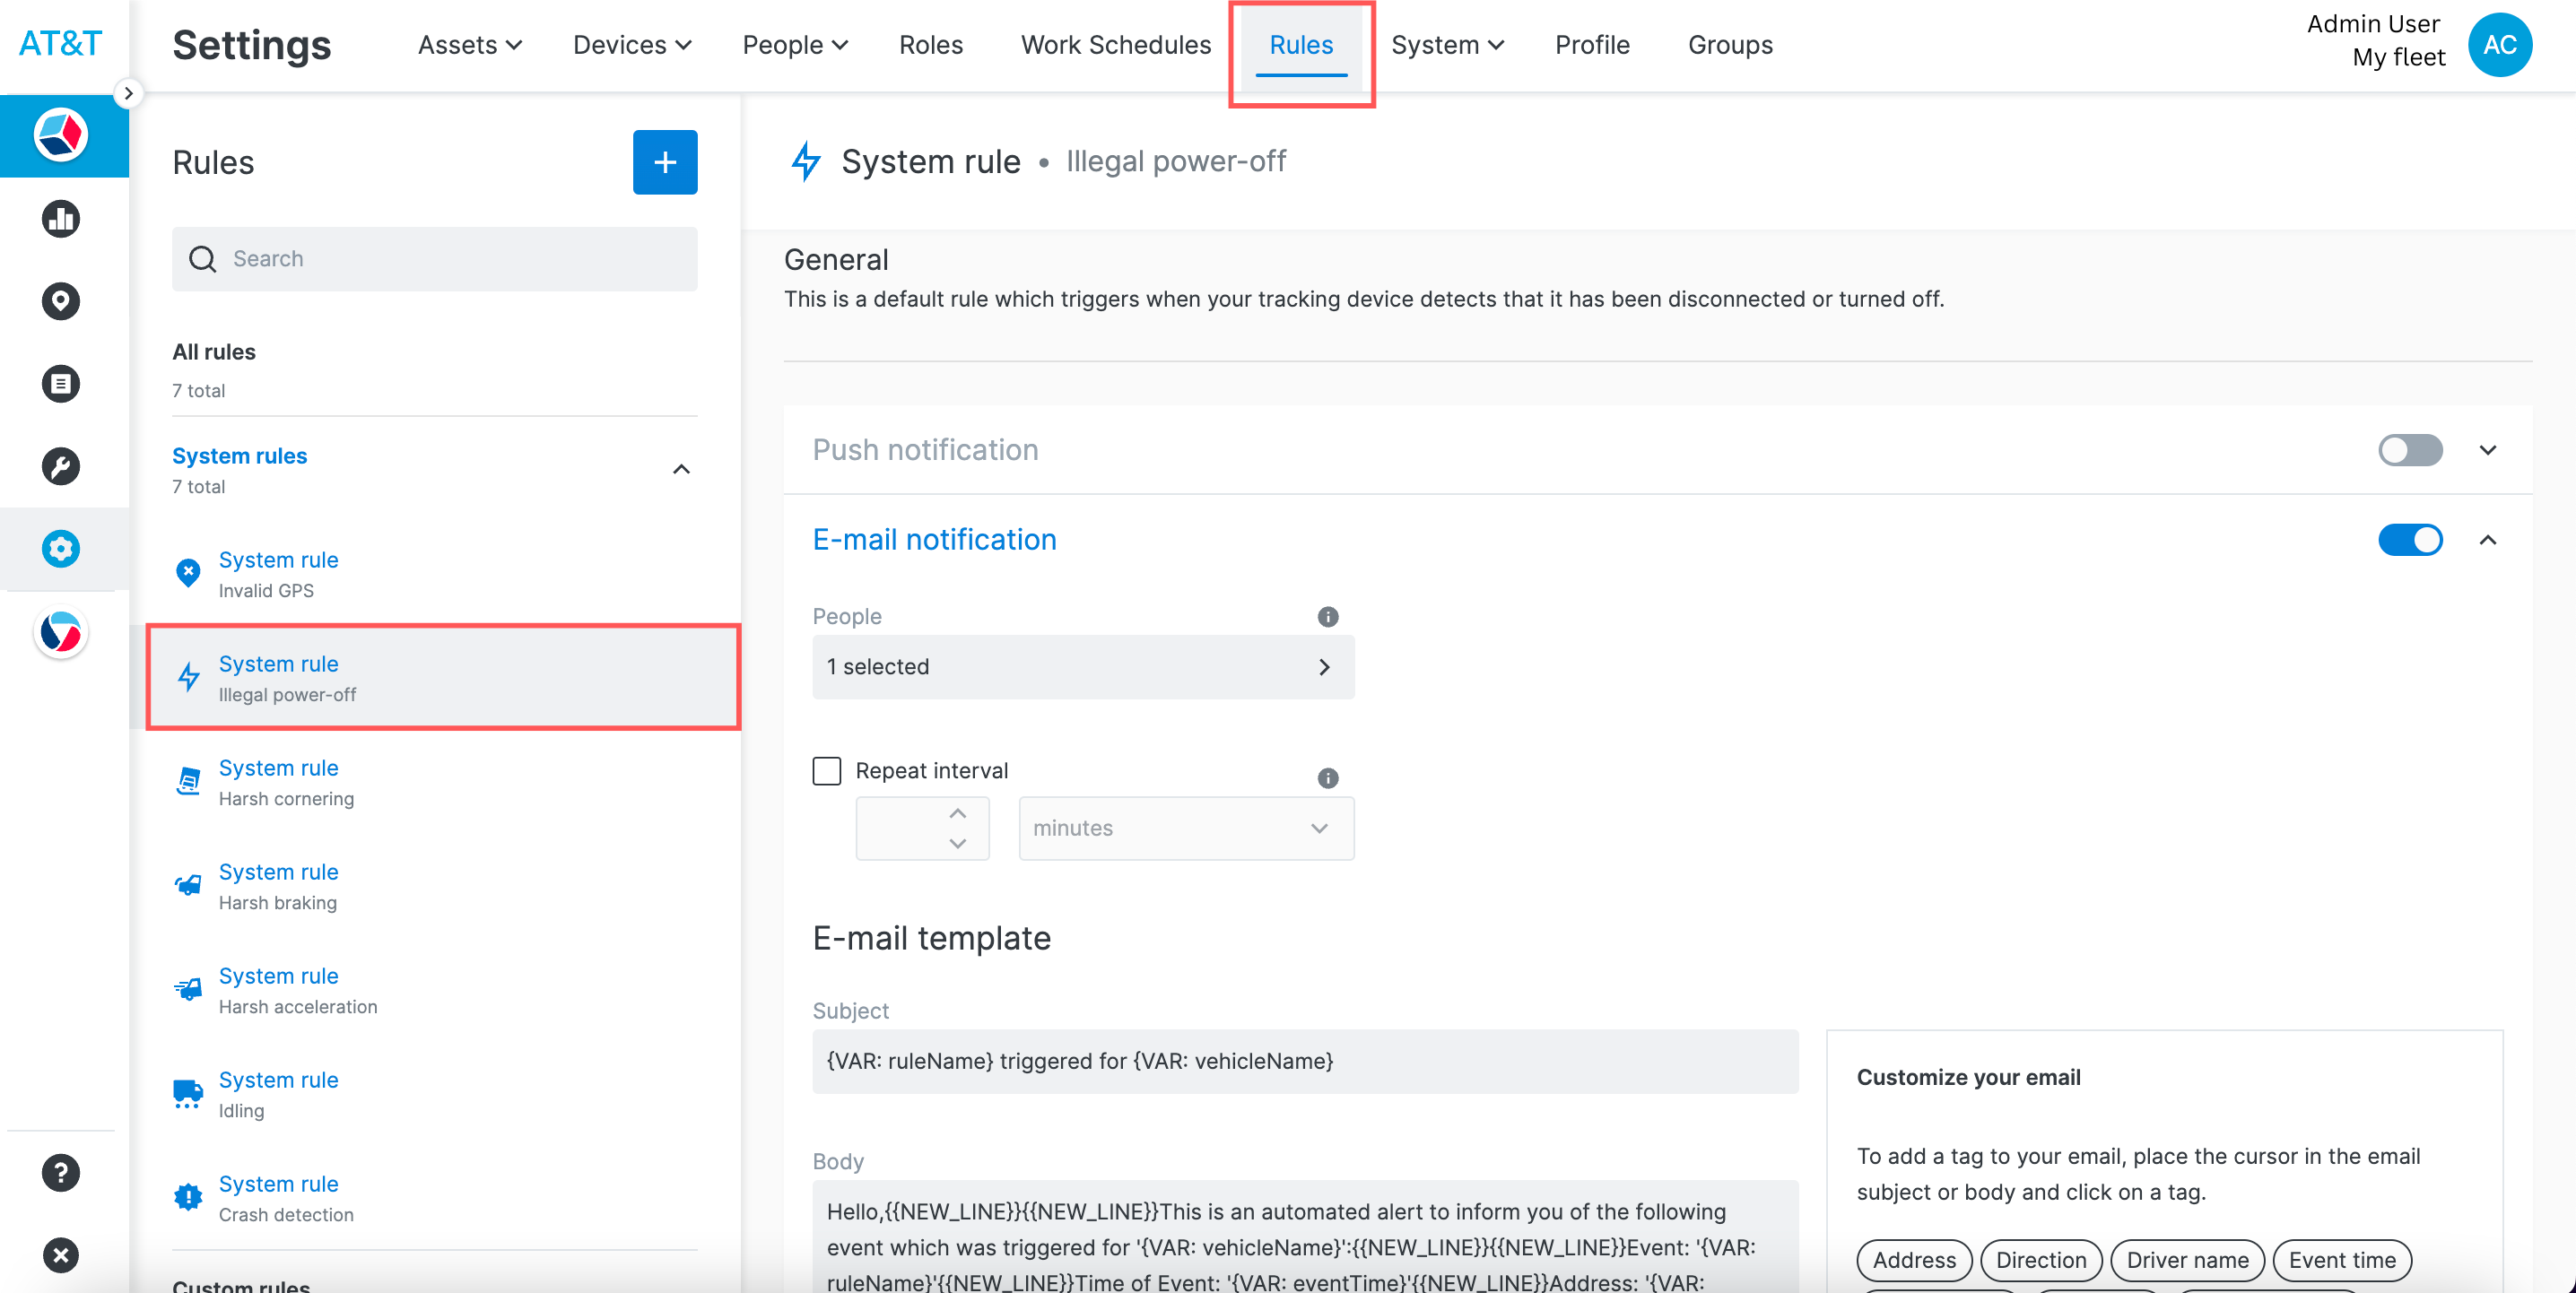This screenshot has width=2576, height=1293.
Task: Go to Groups tab
Action: pos(1730,45)
